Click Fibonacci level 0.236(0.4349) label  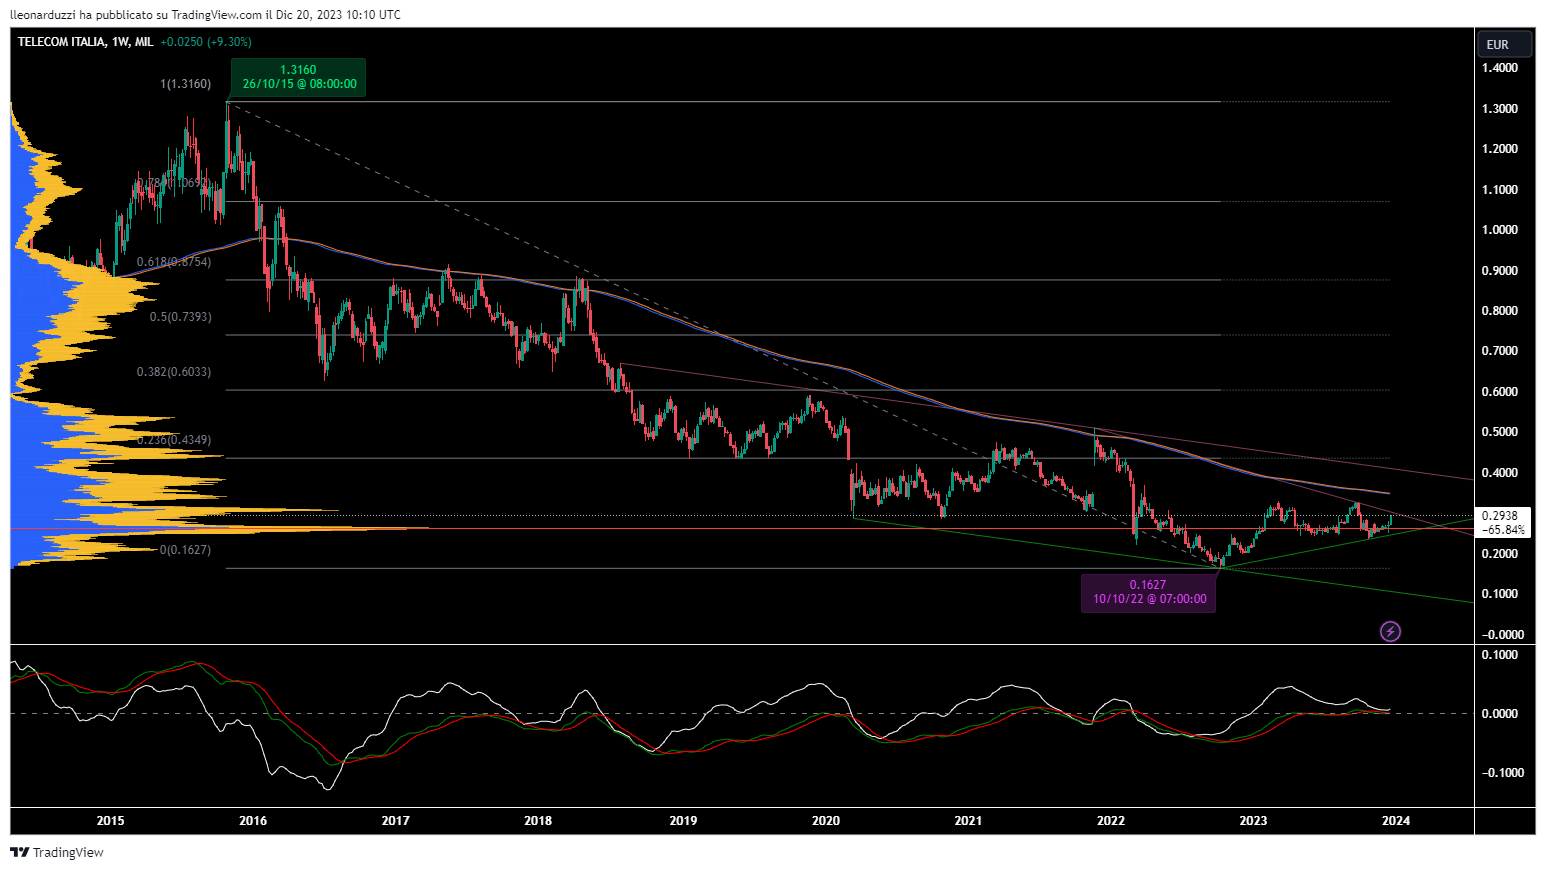pos(174,440)
